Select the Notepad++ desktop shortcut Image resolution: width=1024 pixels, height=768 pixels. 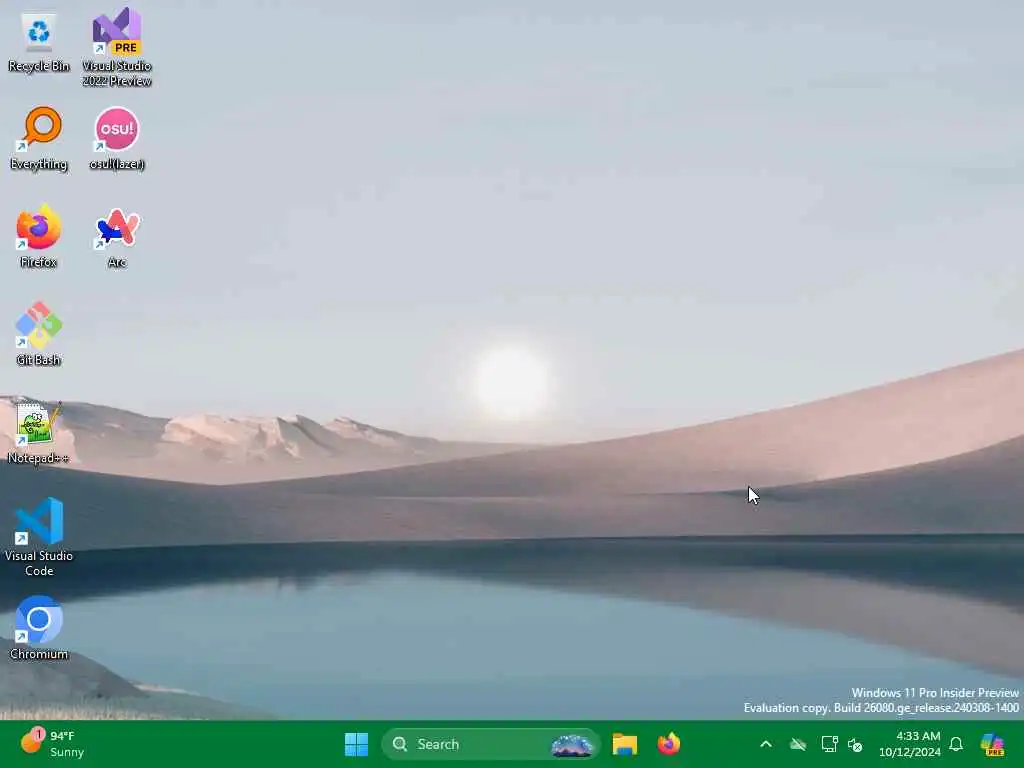point(39,432)
